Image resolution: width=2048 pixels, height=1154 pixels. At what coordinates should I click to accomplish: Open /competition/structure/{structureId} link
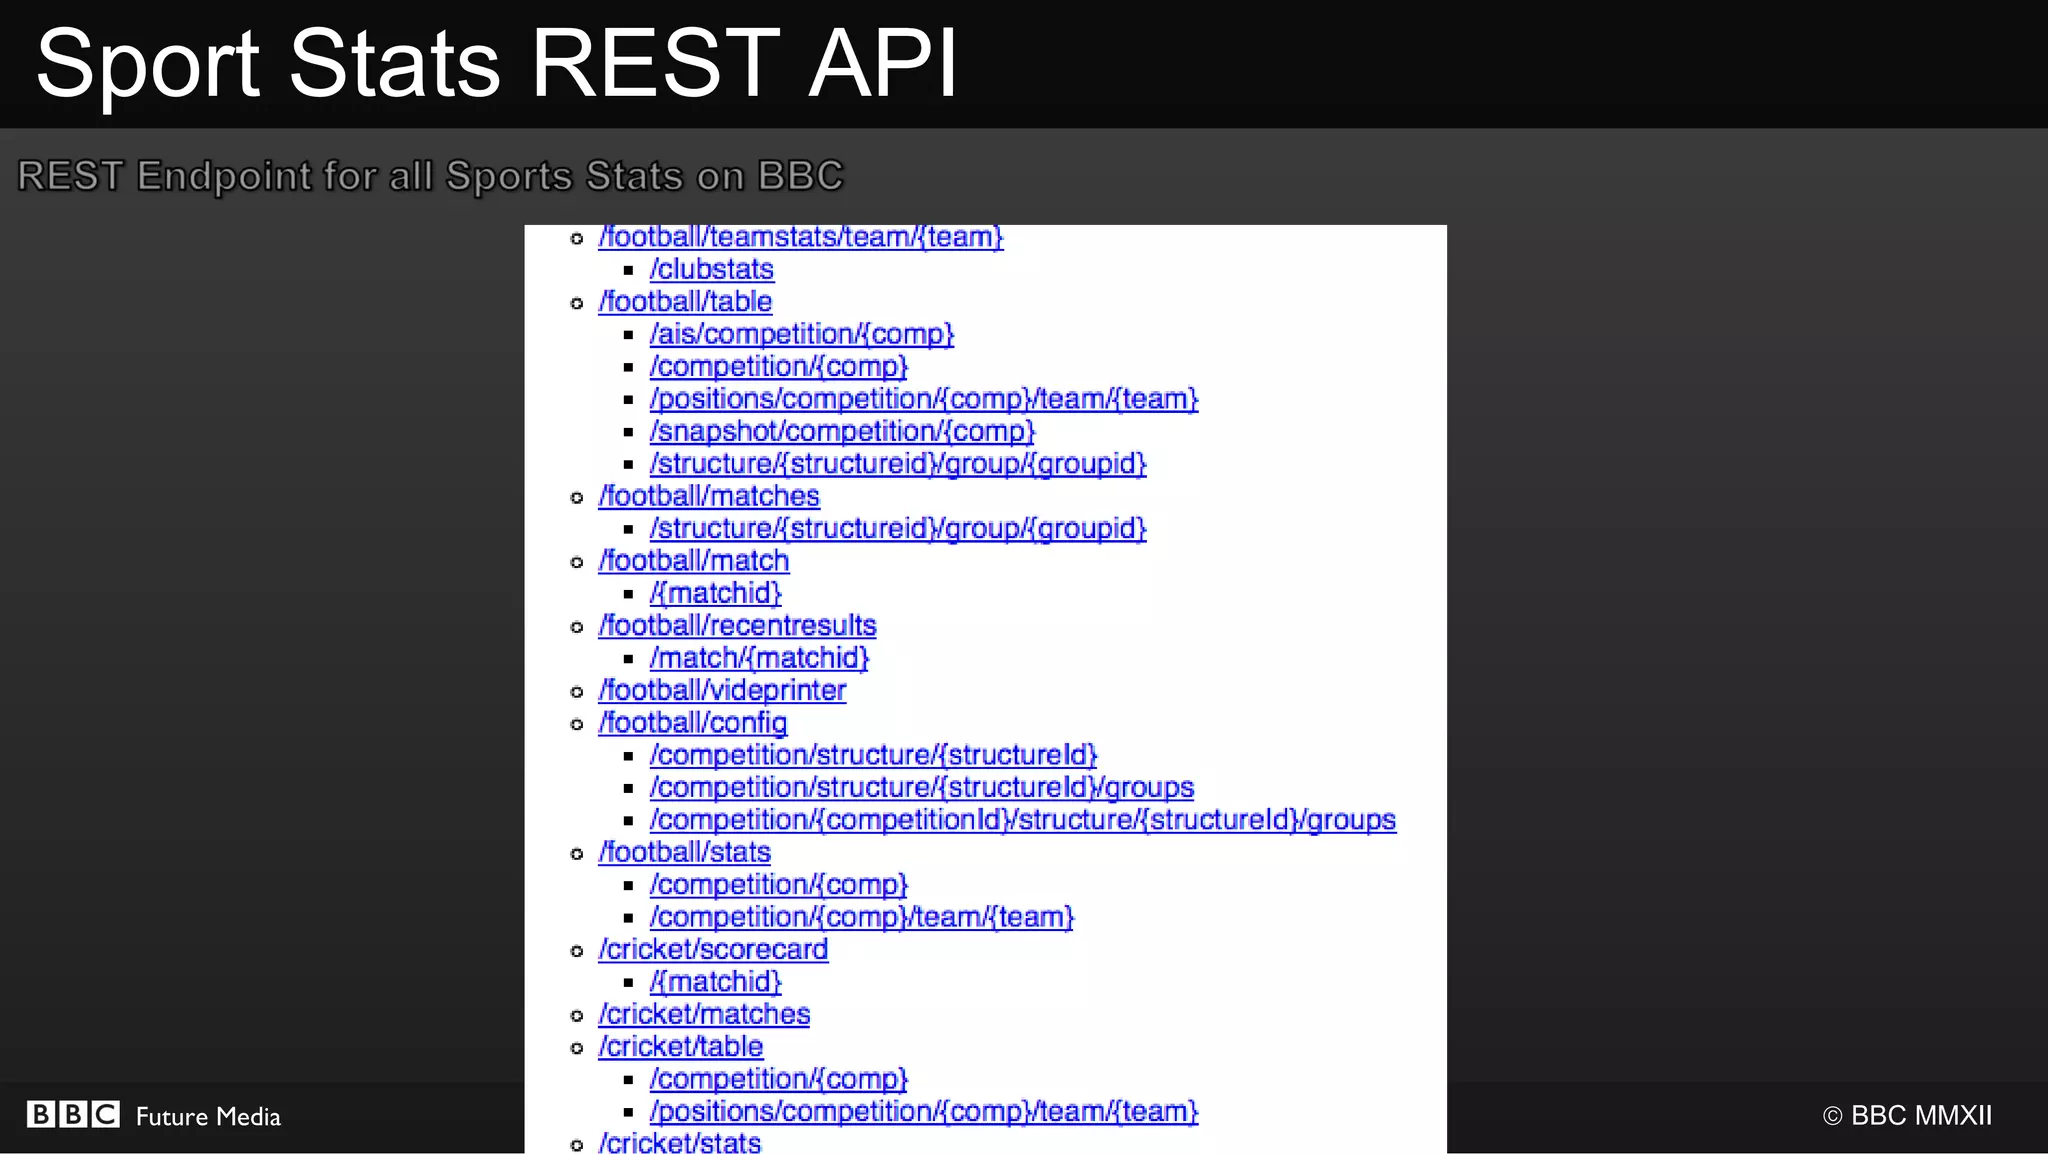[x=874, y=755]
